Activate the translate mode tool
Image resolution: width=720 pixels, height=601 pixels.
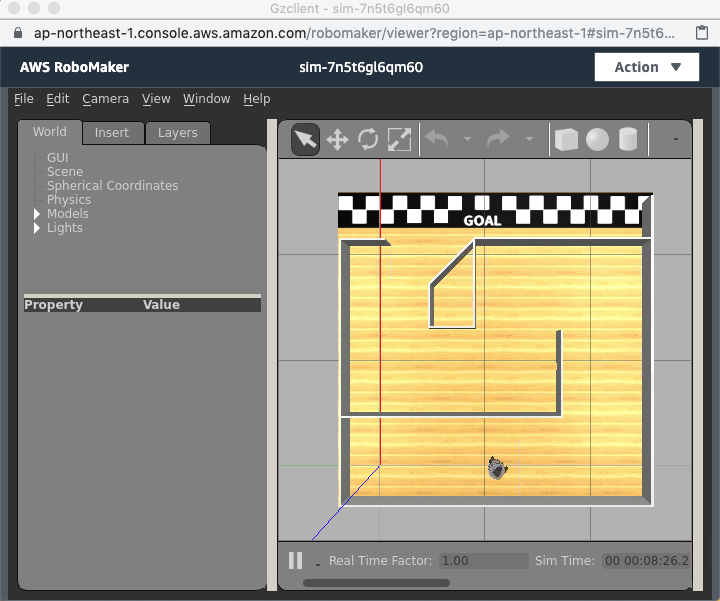tap(338, 140)
